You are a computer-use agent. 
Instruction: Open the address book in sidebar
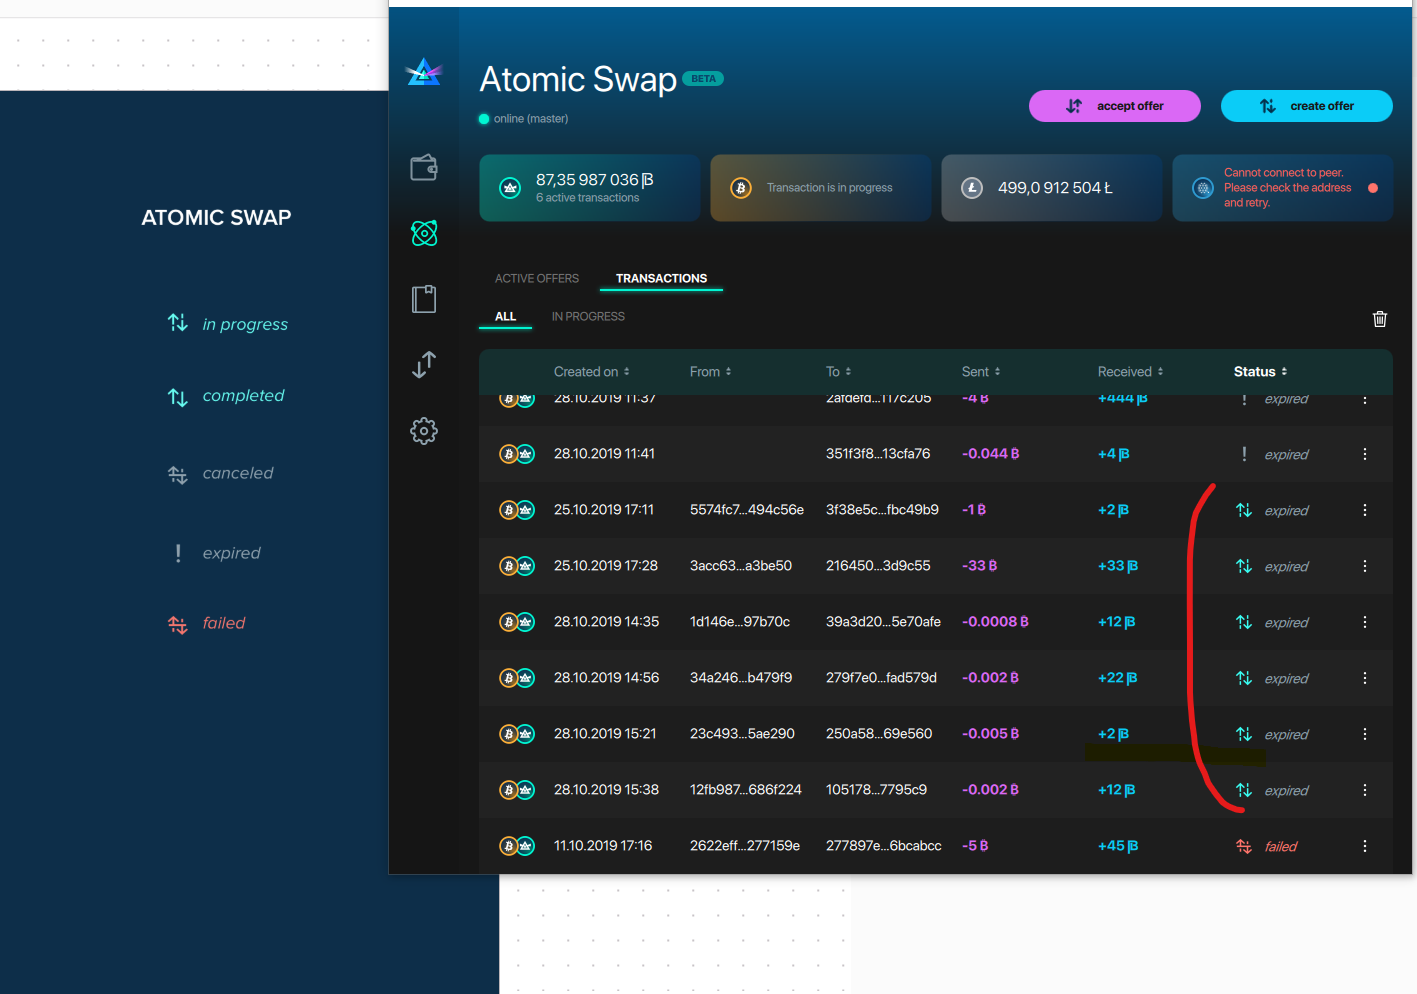(x=424, y=298)
